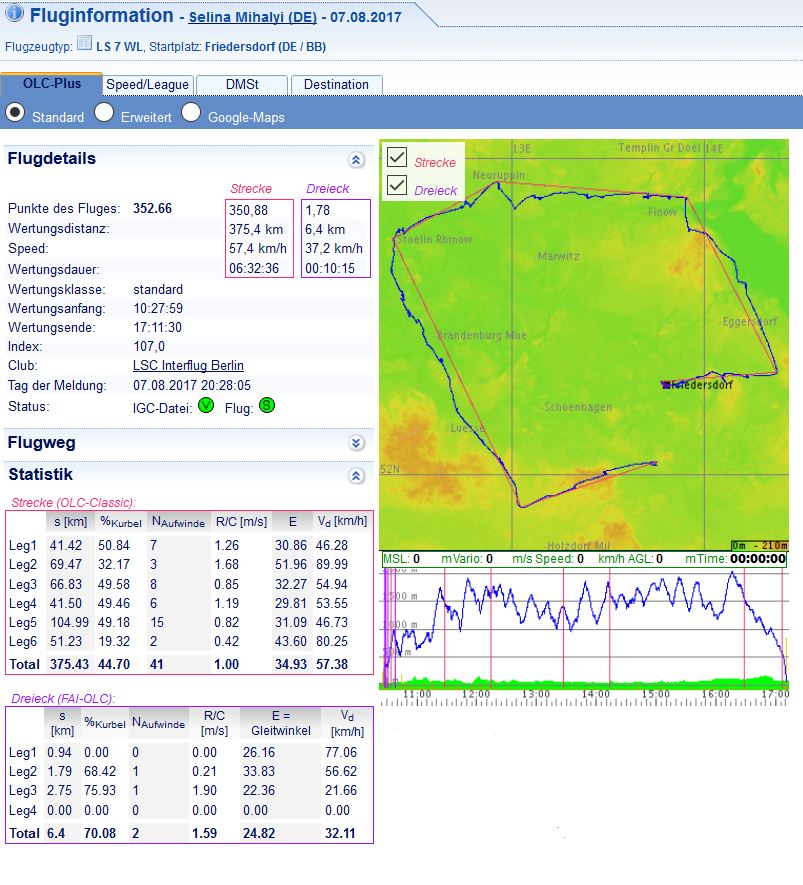The width and height of the screenshot is (803, 885).
Task: Click the Friedersdorf start marker on map
Action: (x=666, y=384)
